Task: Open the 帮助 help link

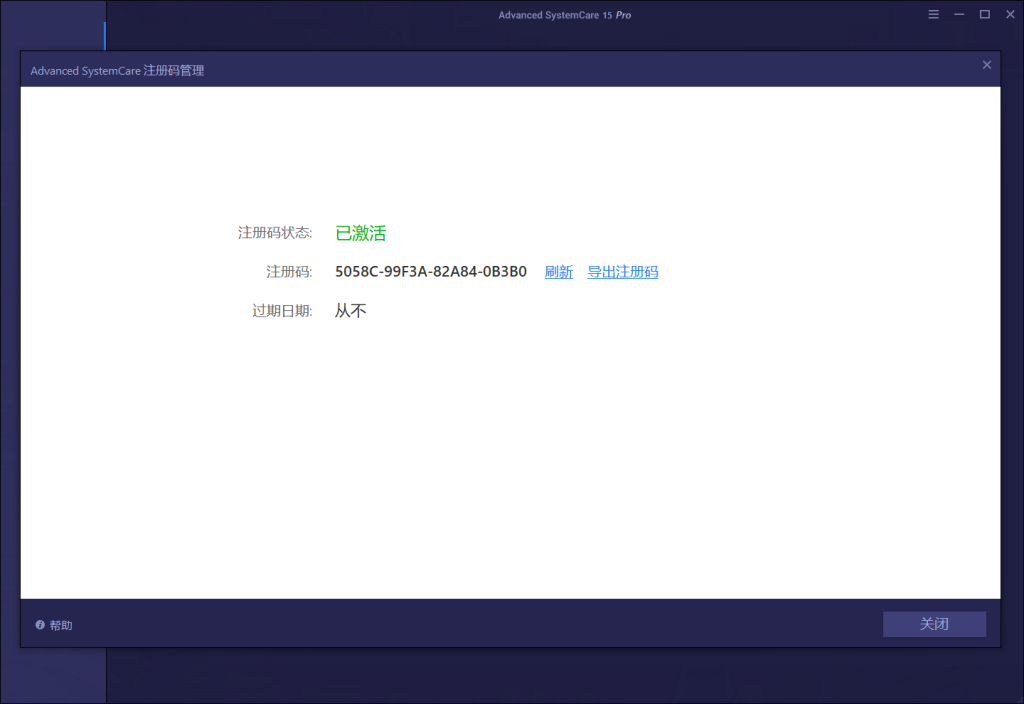Action: (61, 625)
